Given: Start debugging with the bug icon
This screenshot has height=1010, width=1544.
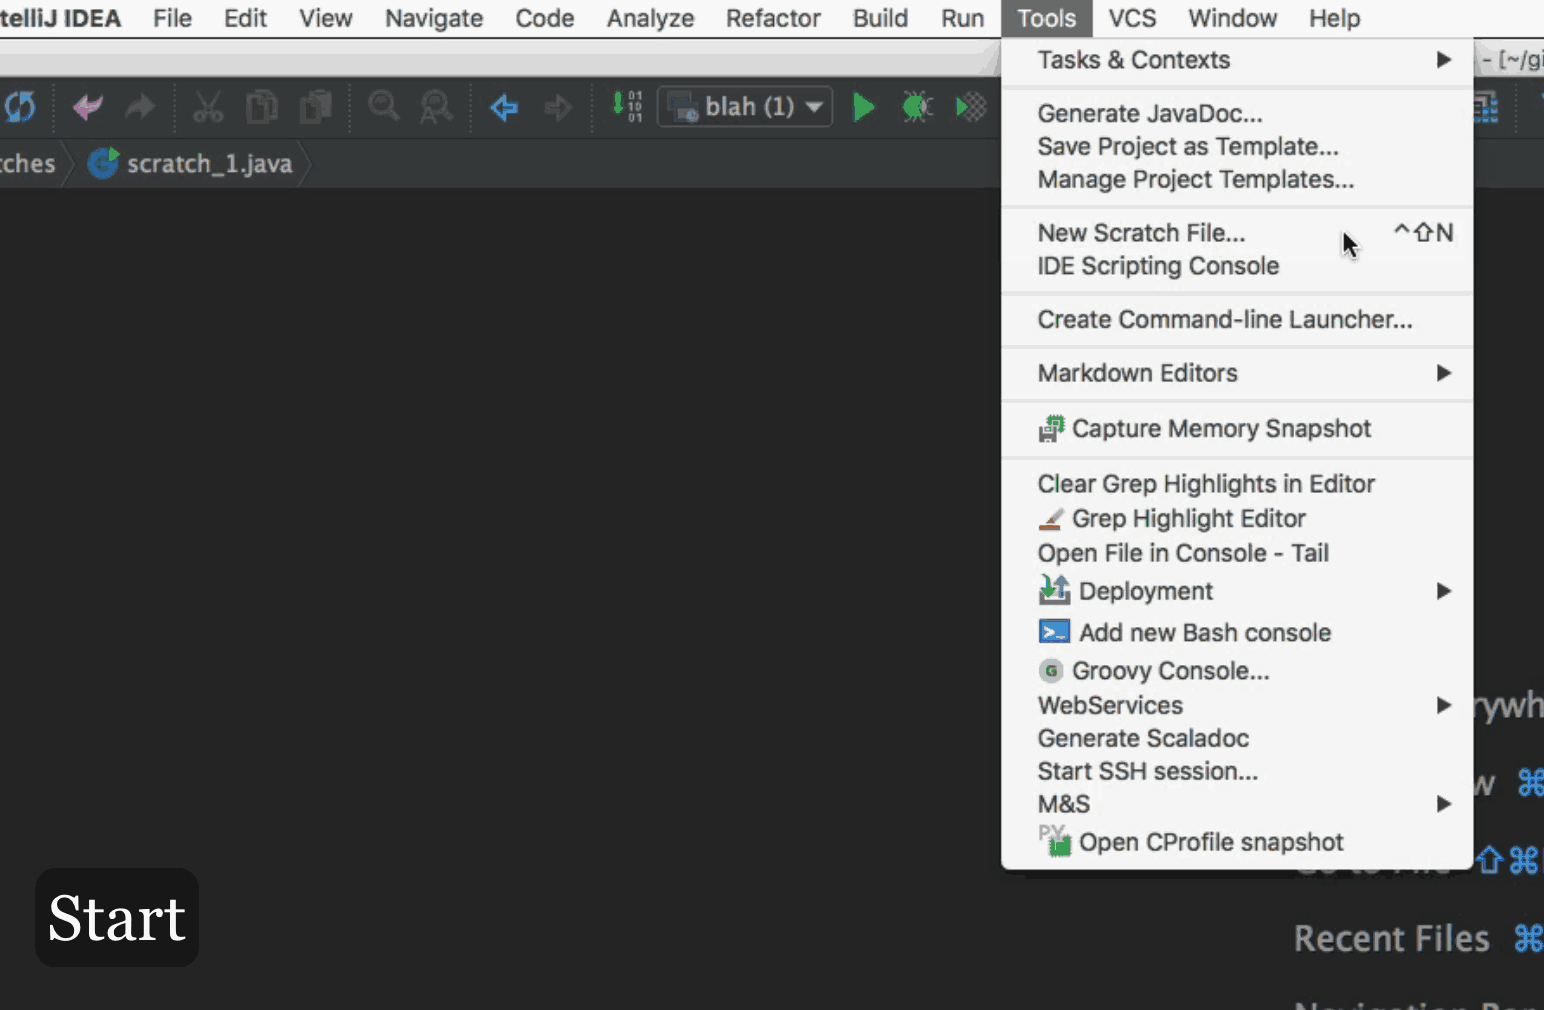Looking at the screenshot, I should tap(916, 107).
